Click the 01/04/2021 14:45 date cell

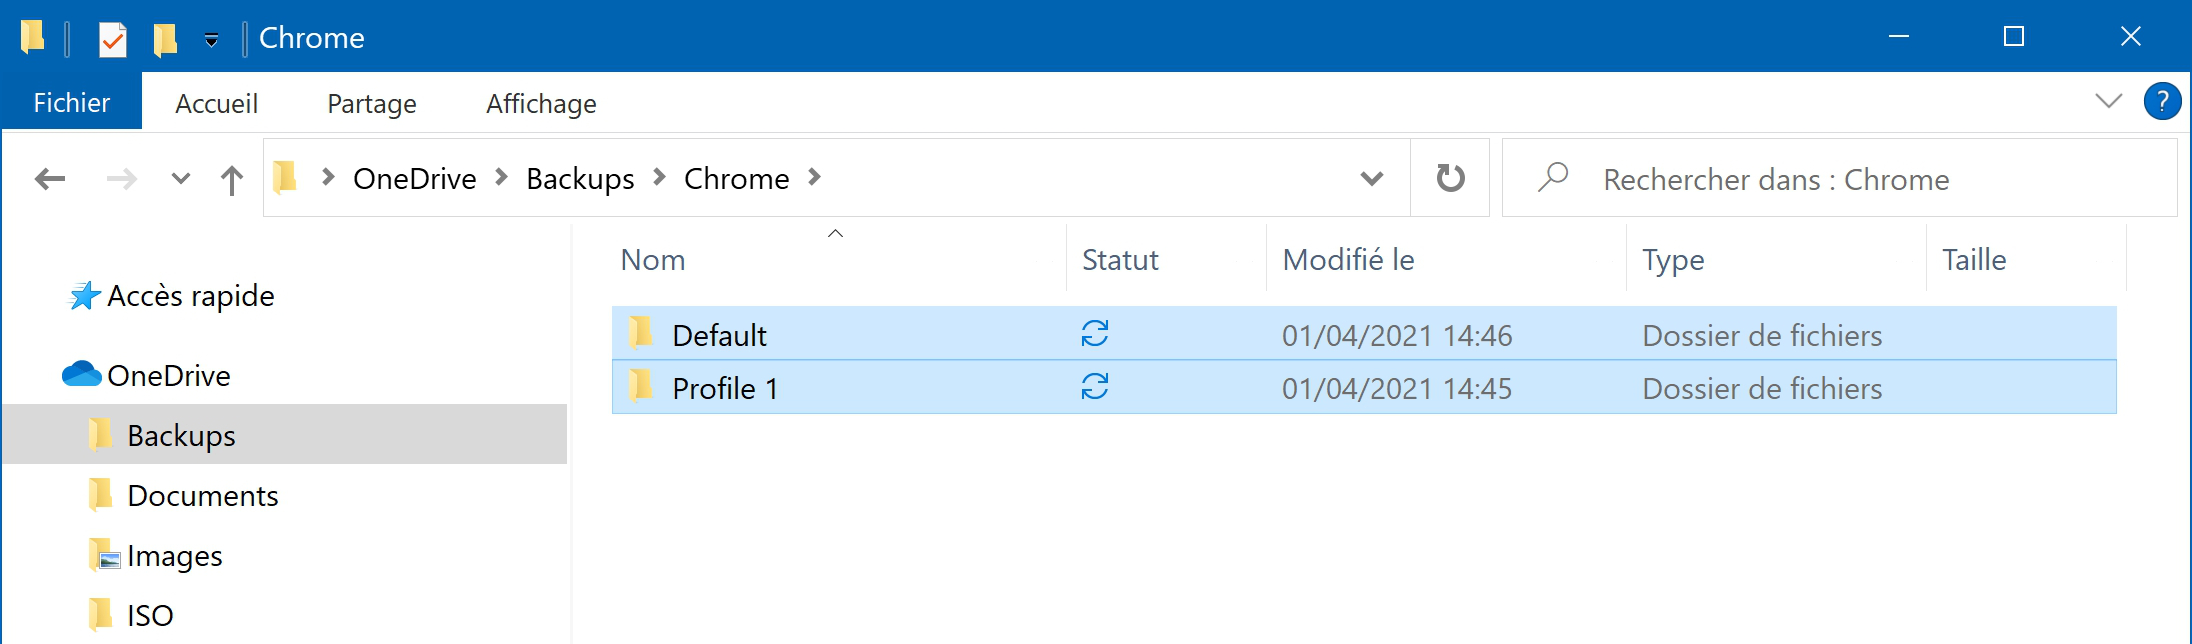1397,388
